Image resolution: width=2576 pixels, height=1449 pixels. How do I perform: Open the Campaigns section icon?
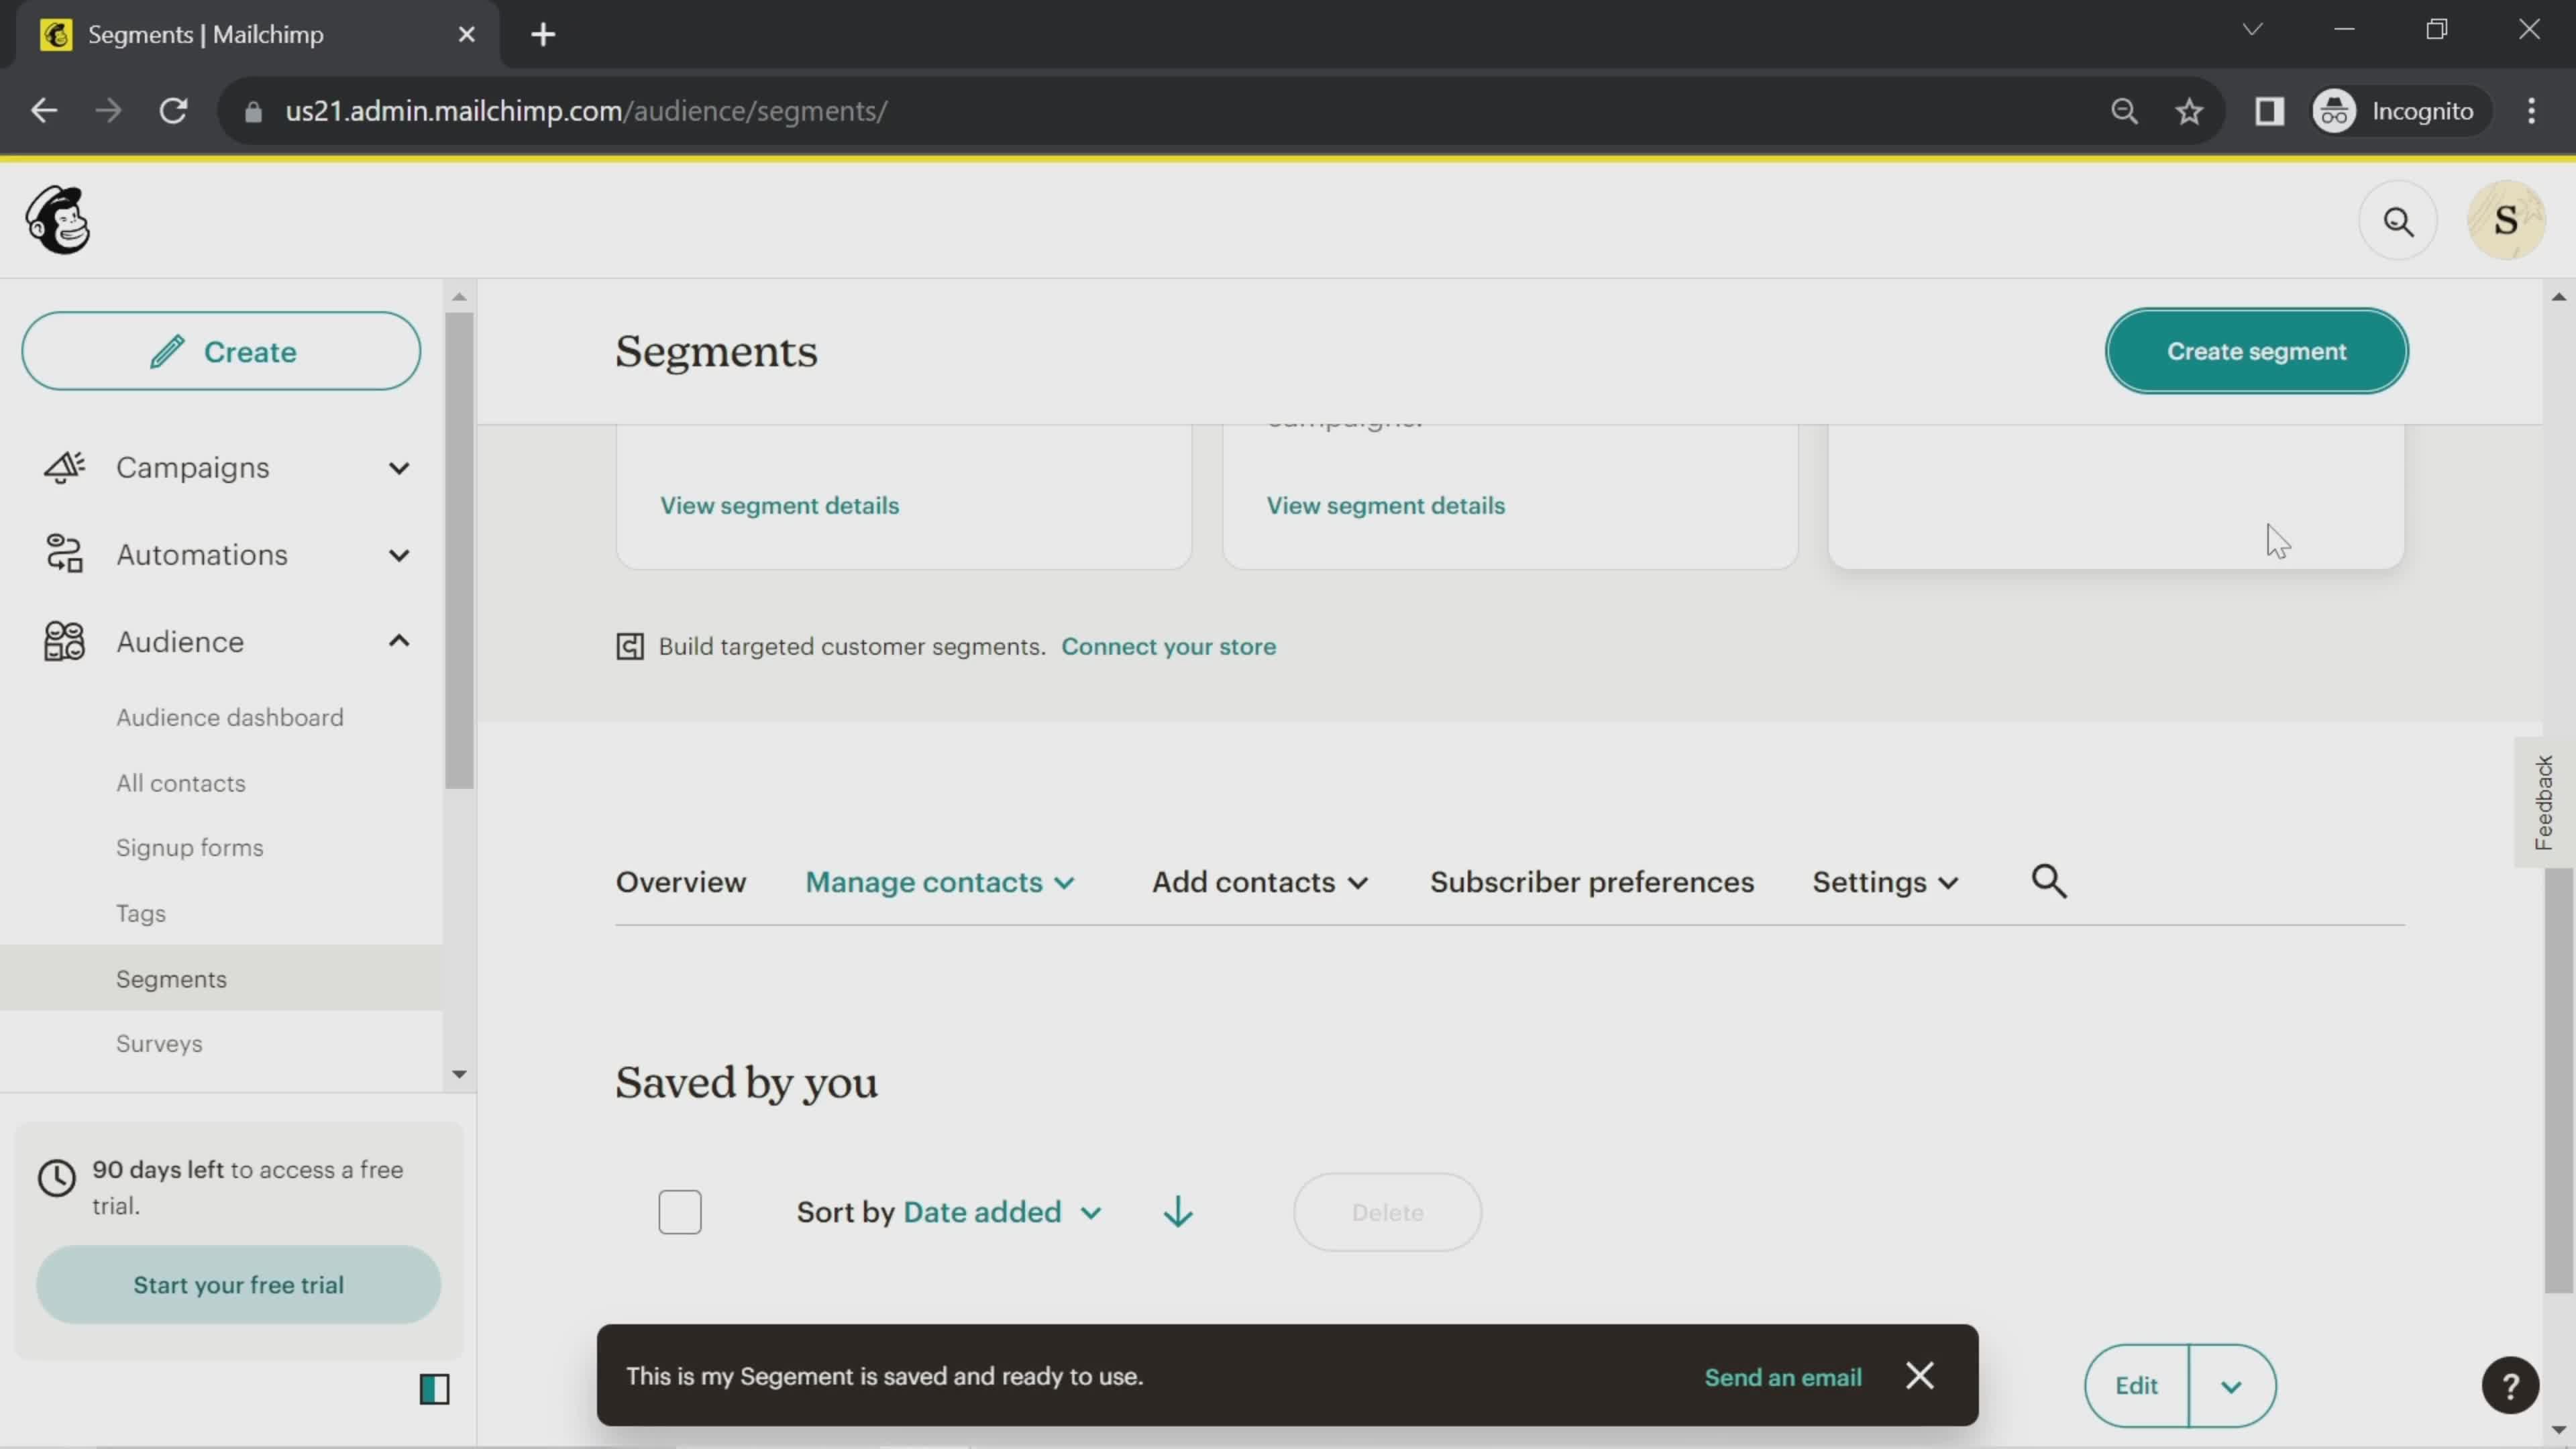point(64,466)
